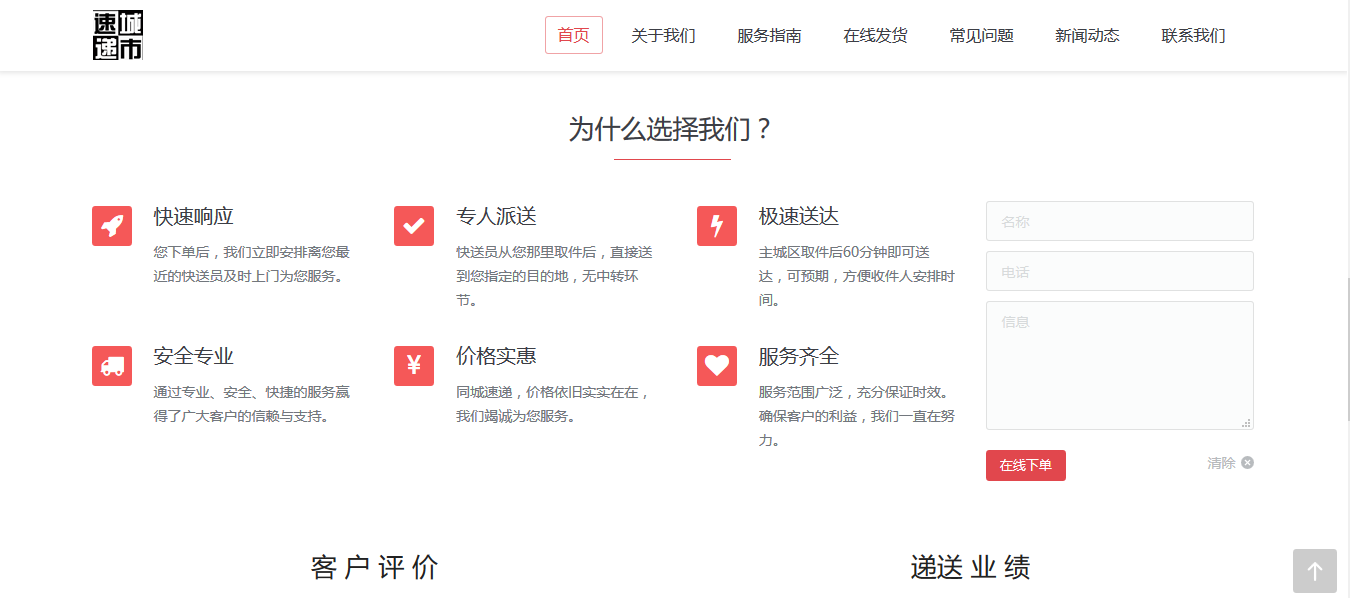Screen dimensions: 1350x598
Task: Click the 速城速市 logo
Action: tap(118, 36)
